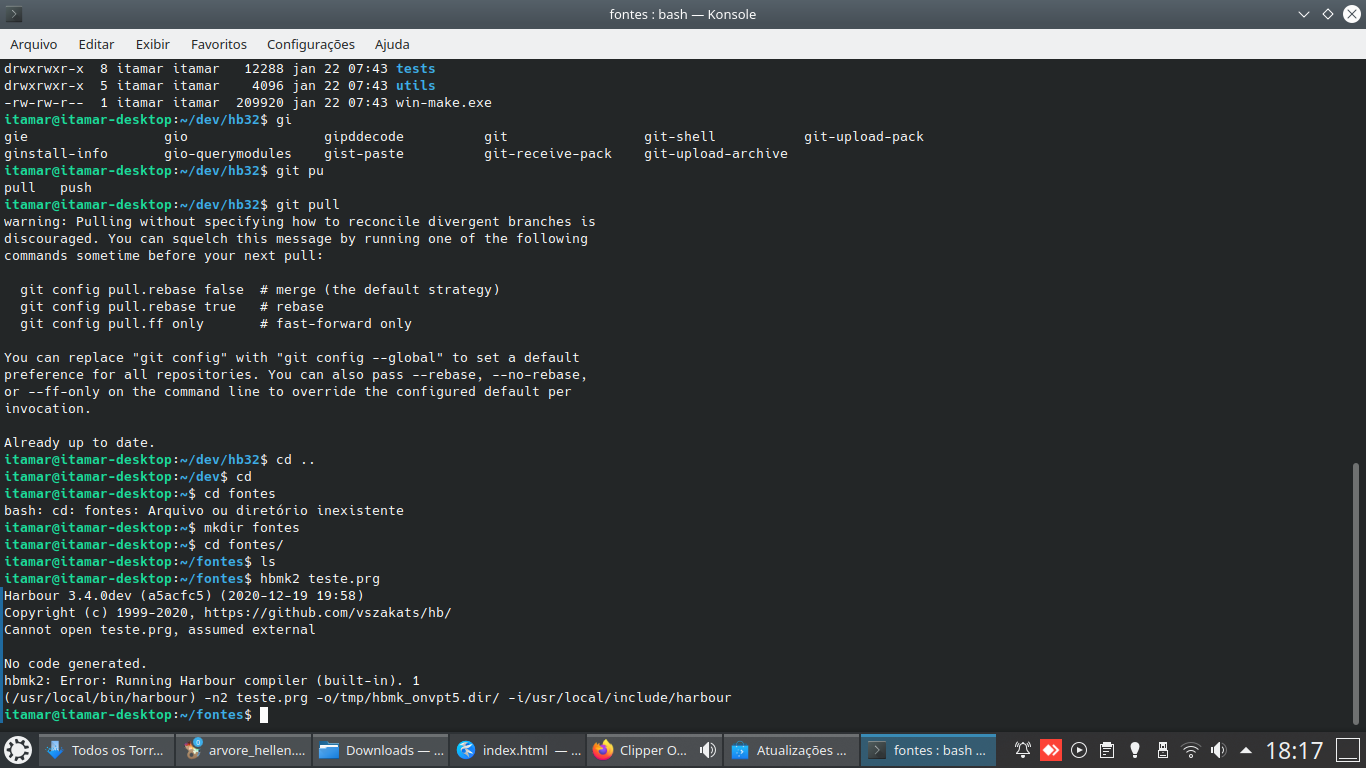Open the removable USB devices tray icon
This screenshot has height=768, width=1366.
click(x=1163, y=750)
